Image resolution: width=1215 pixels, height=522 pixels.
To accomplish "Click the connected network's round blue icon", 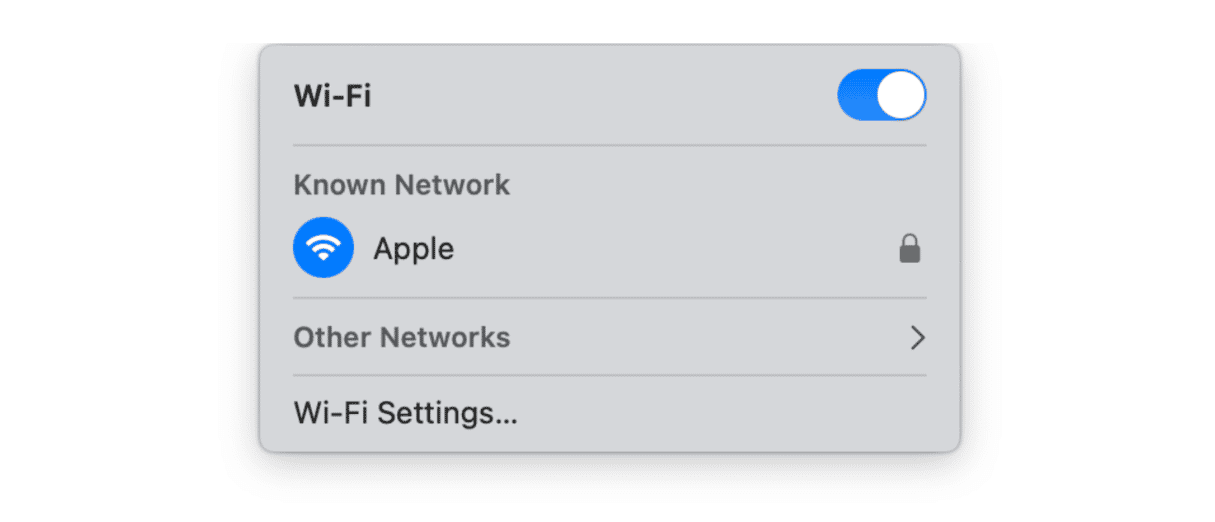I will (323, 248).
